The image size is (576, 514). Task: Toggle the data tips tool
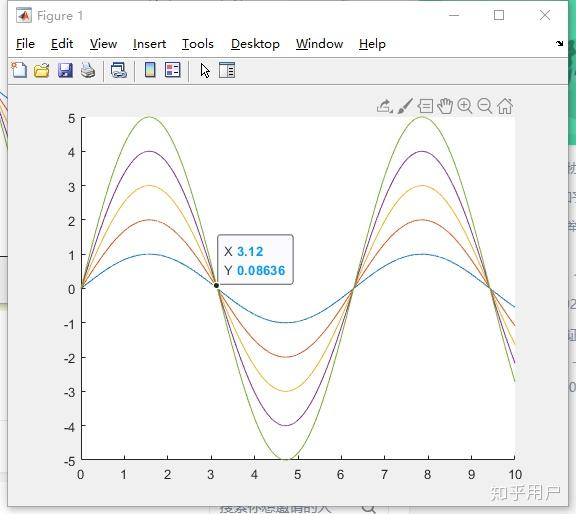coord(425,106)
